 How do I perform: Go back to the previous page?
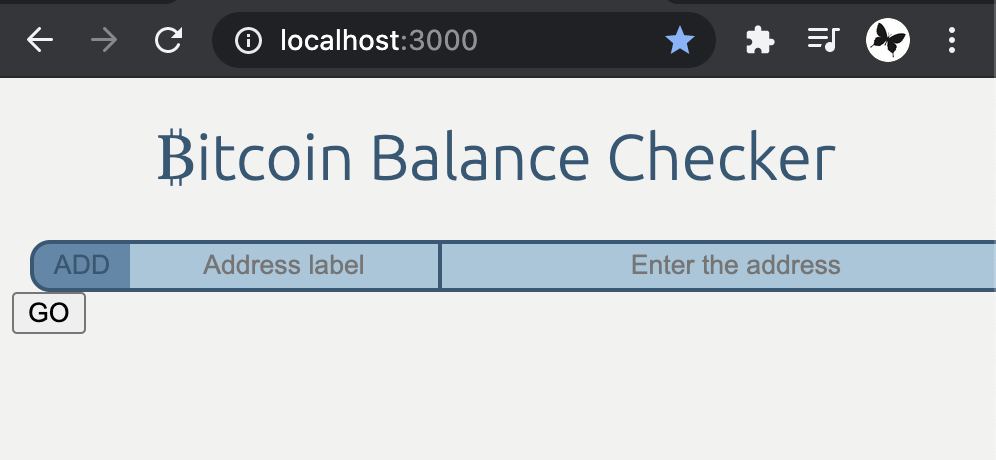tap(40, 40)
